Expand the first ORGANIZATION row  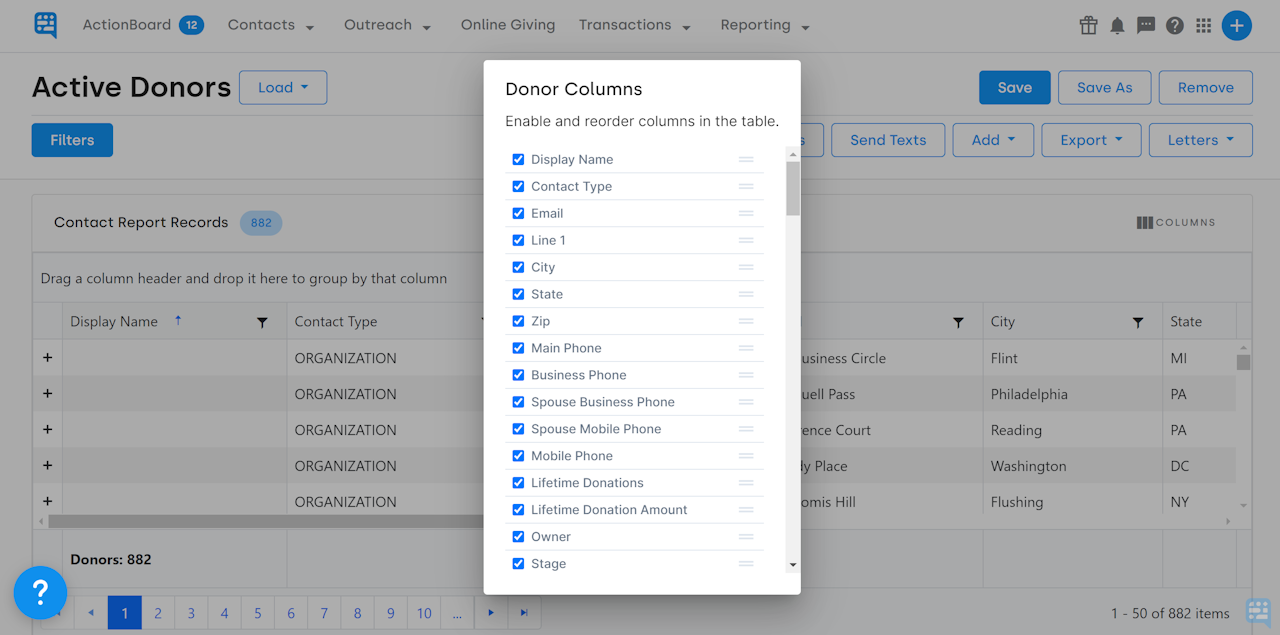(x=47, y=357)
